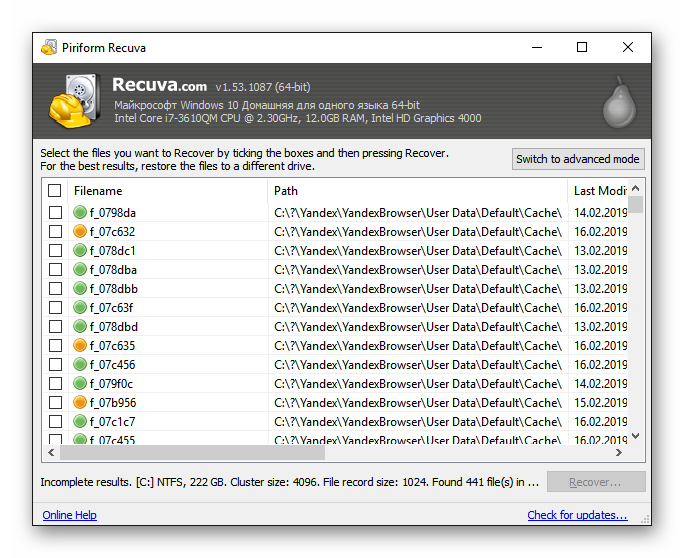Maximize the Piriform Recuva window

[582, 47]
